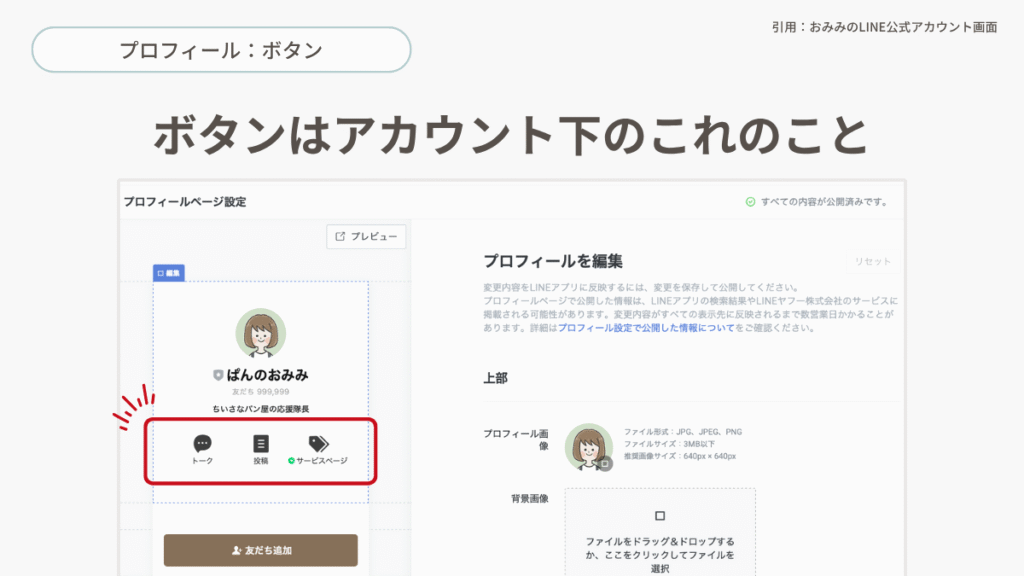The width and height of the screenshot is (1024, 576).
Task: Open the サービスページ tag icon
Action: 318,443
